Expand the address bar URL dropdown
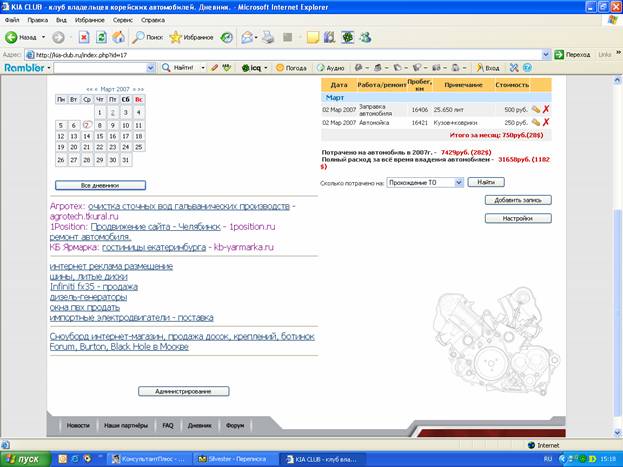623x467 pixels. (546, 54)
